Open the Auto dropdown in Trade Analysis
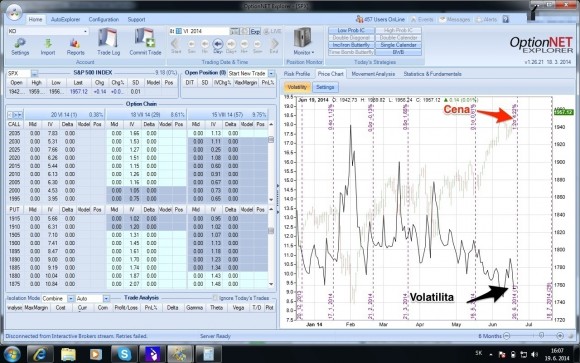Screen dimensions: 580x363 click(x=106, y=298)
